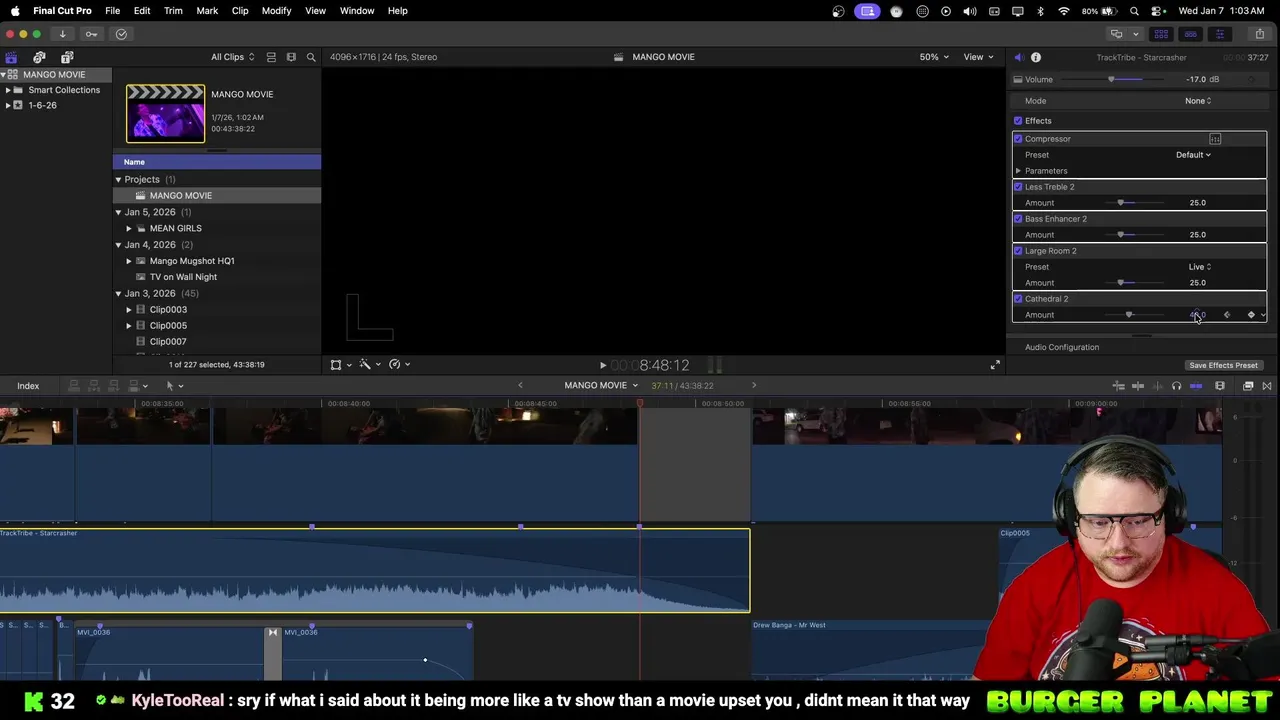Open the timeline Index

click(28, 386)
